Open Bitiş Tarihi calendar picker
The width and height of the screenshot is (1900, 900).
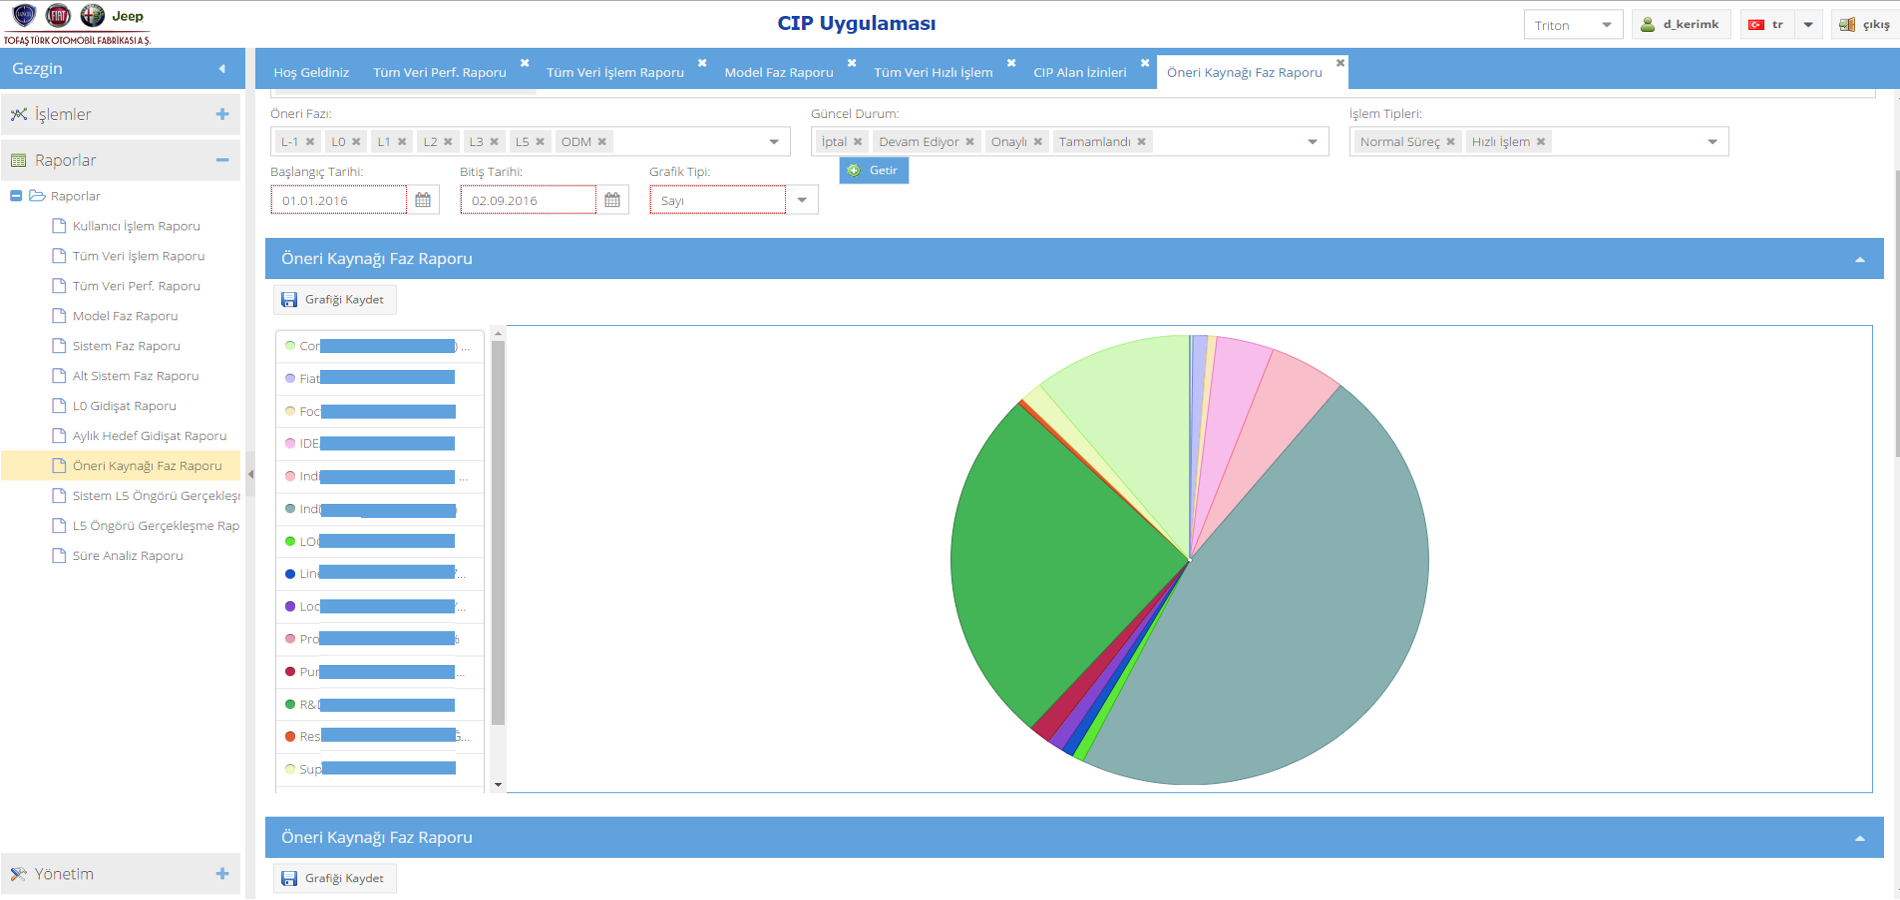click(x=612, y=200)
